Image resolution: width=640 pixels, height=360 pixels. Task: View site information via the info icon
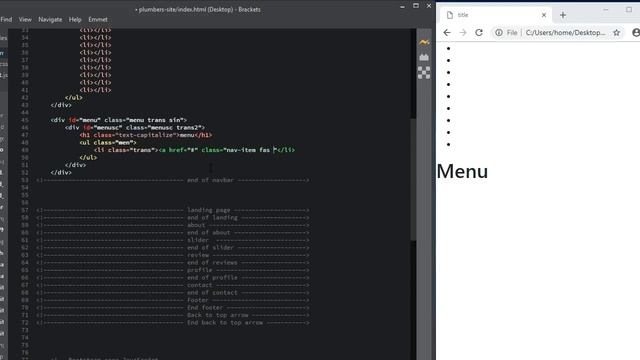tap(499, 33)
